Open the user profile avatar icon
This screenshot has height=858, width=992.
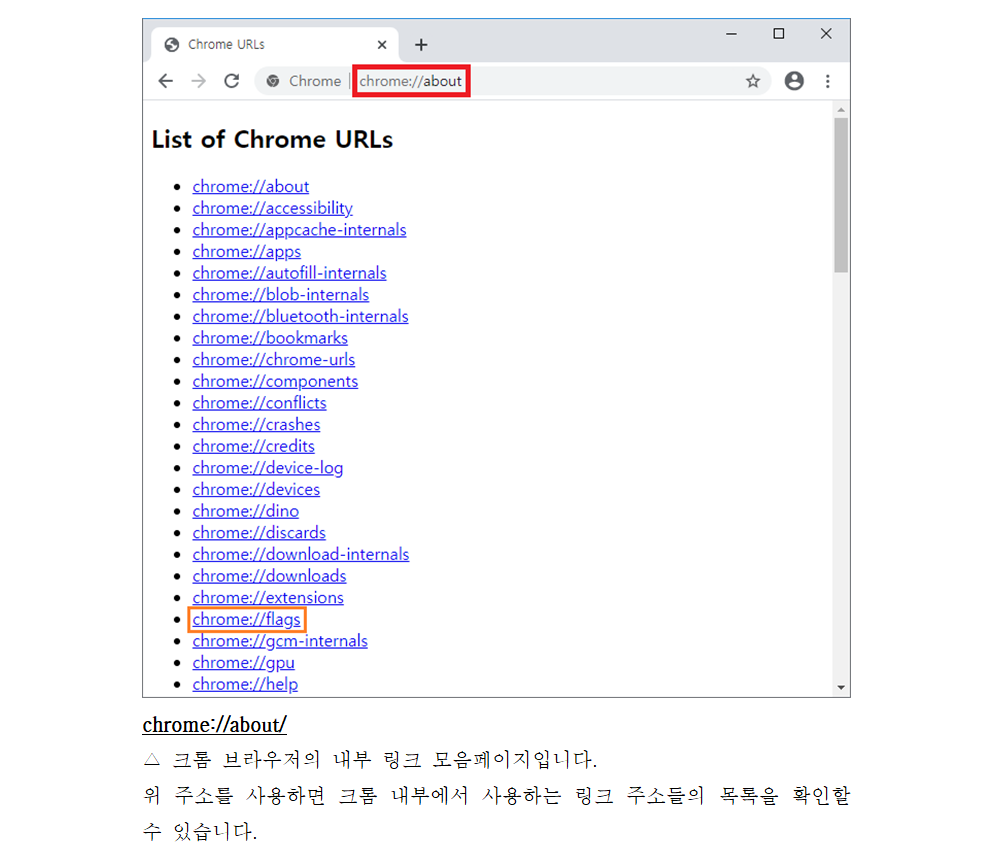794,81
